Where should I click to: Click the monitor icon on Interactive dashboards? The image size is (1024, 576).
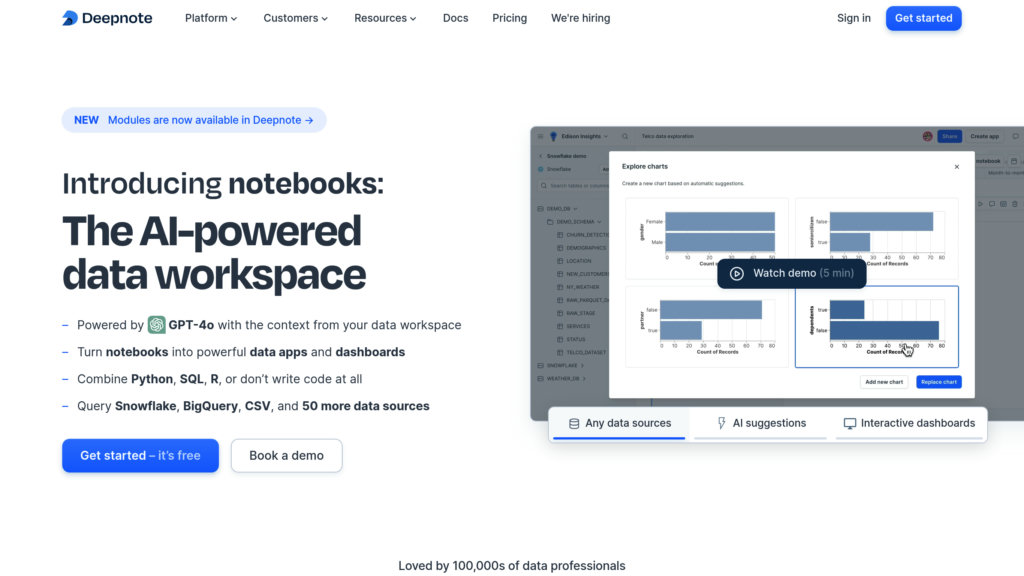(850, 423)
